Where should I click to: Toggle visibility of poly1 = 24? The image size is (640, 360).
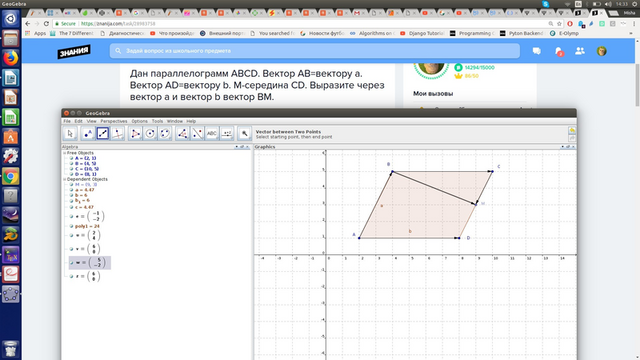71,226
